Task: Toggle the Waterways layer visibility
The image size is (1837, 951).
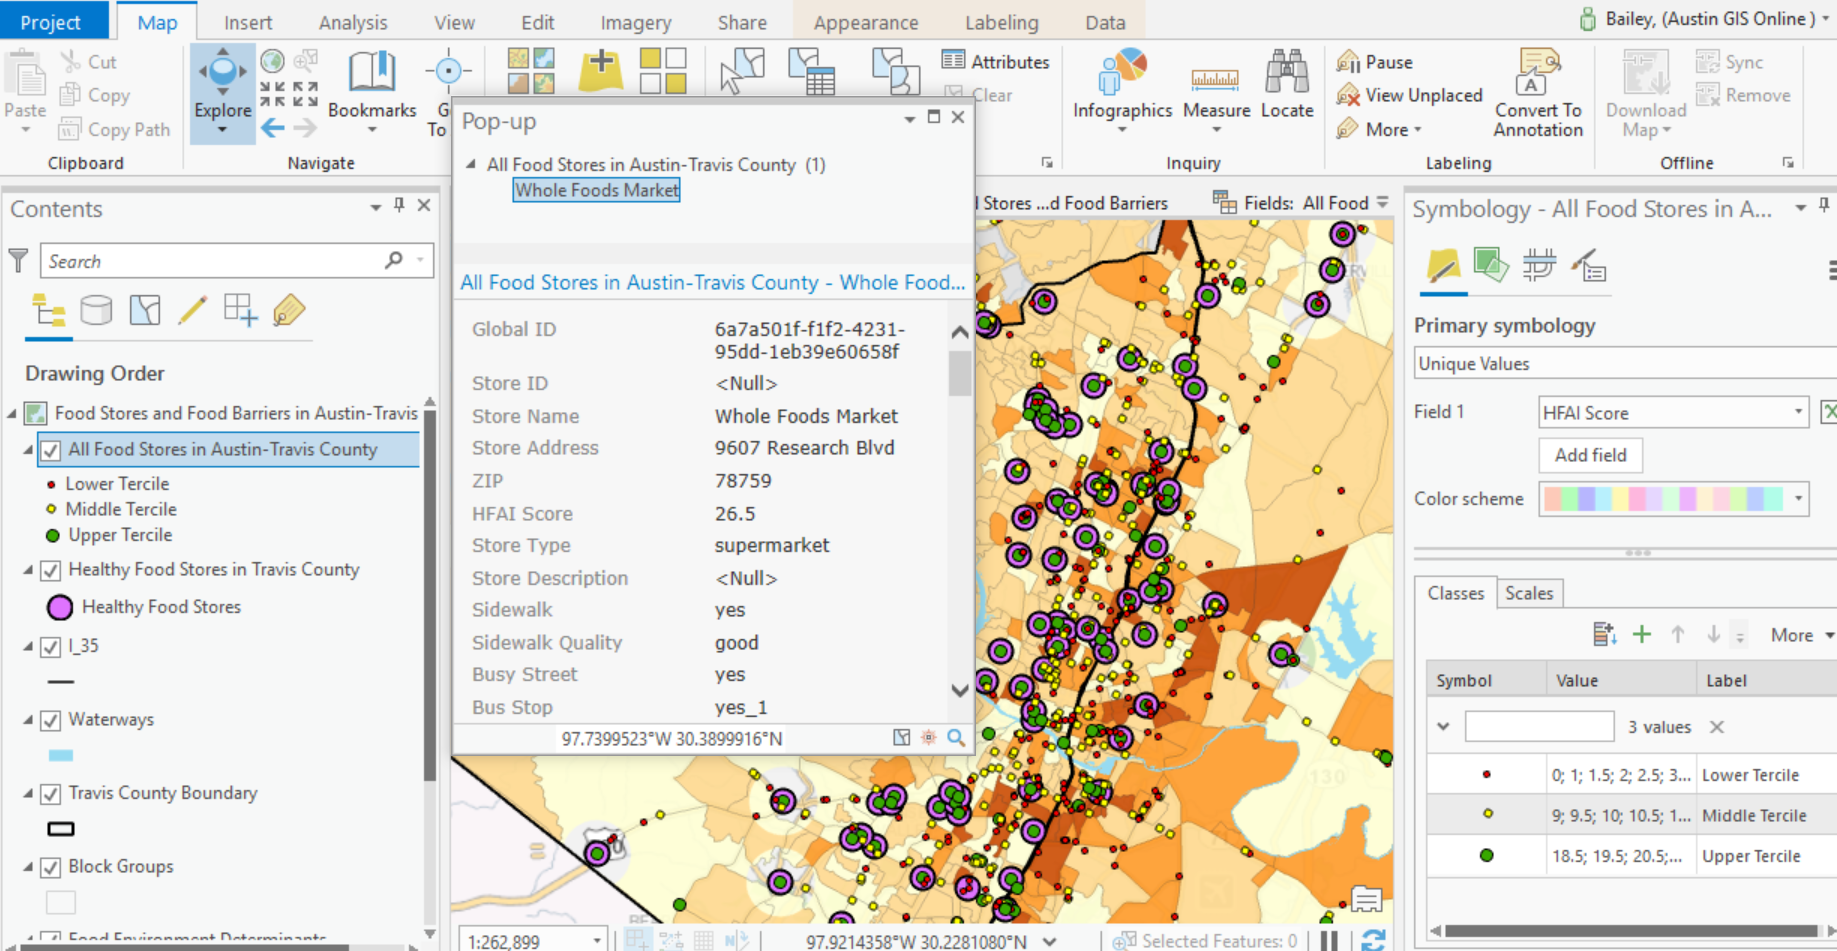Action: 51,720
